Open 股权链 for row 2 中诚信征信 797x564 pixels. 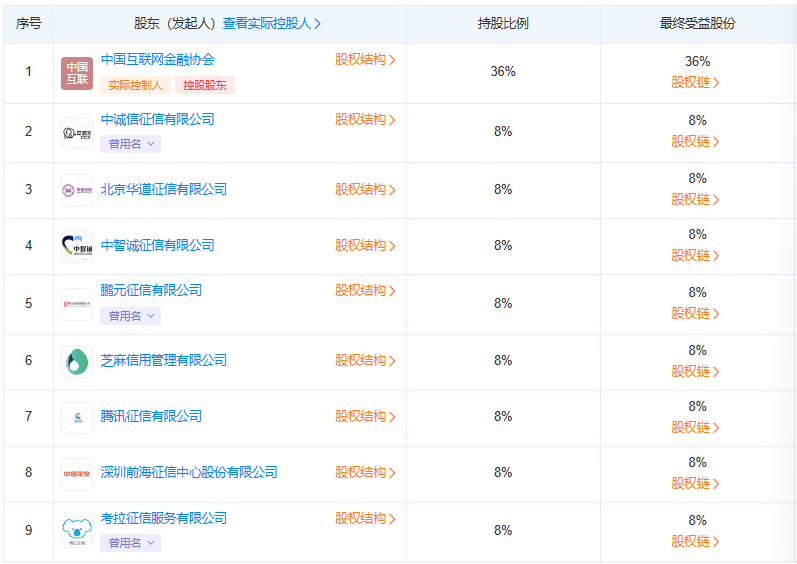pos(695,141)
